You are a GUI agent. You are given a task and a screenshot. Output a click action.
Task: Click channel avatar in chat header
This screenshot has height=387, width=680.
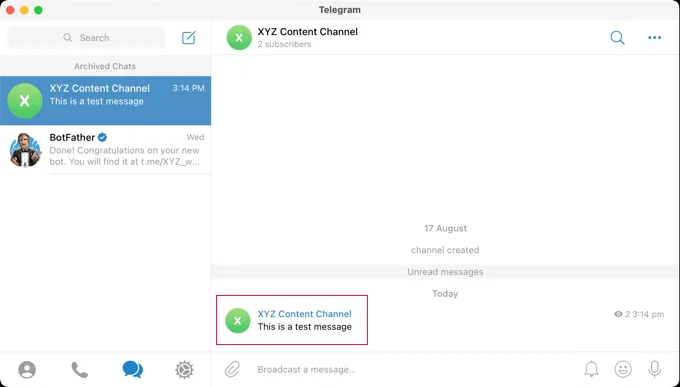click(239, 38)
